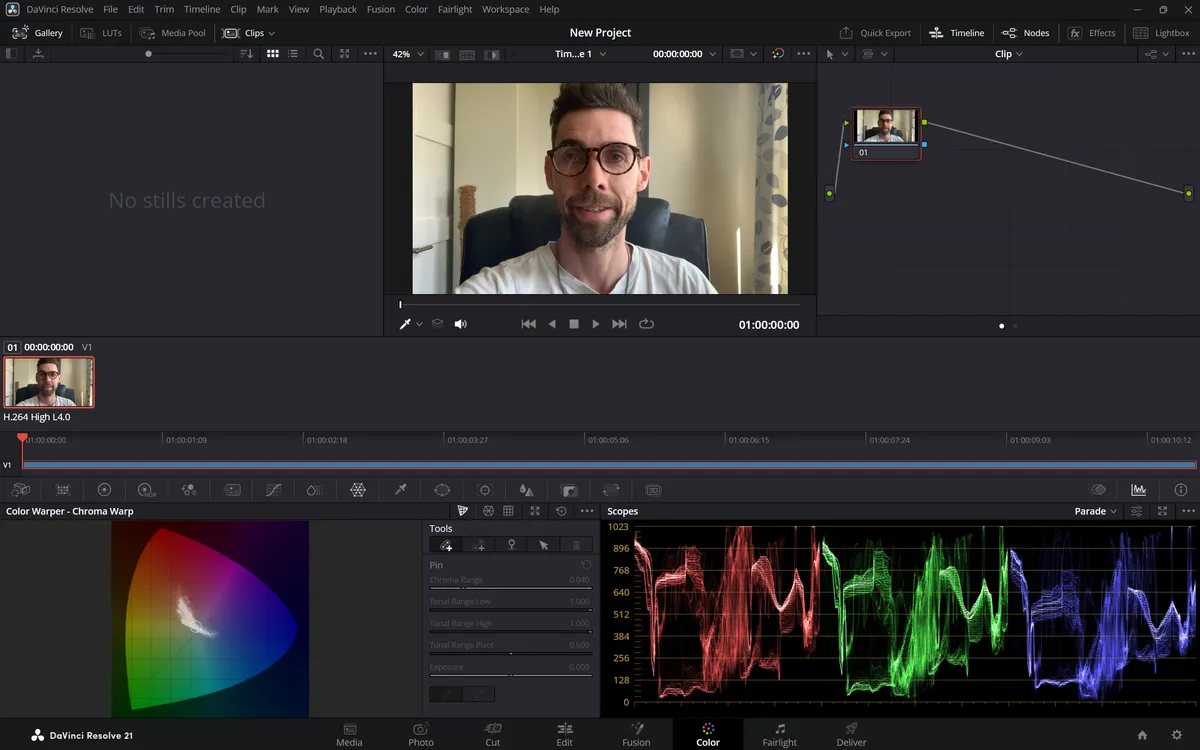
Task: Open the Playback menu
Action: pos(338,9)
